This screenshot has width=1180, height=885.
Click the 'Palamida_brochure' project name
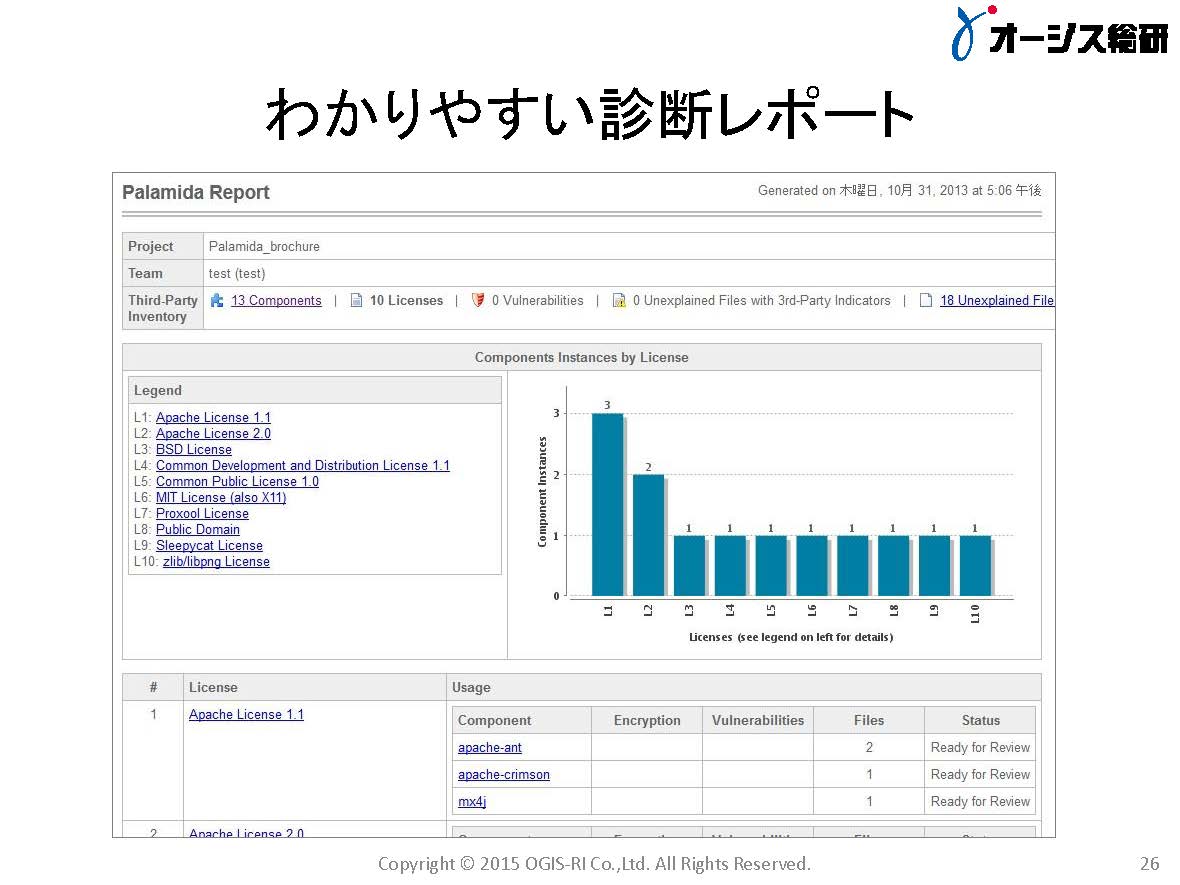coord(264,246)
